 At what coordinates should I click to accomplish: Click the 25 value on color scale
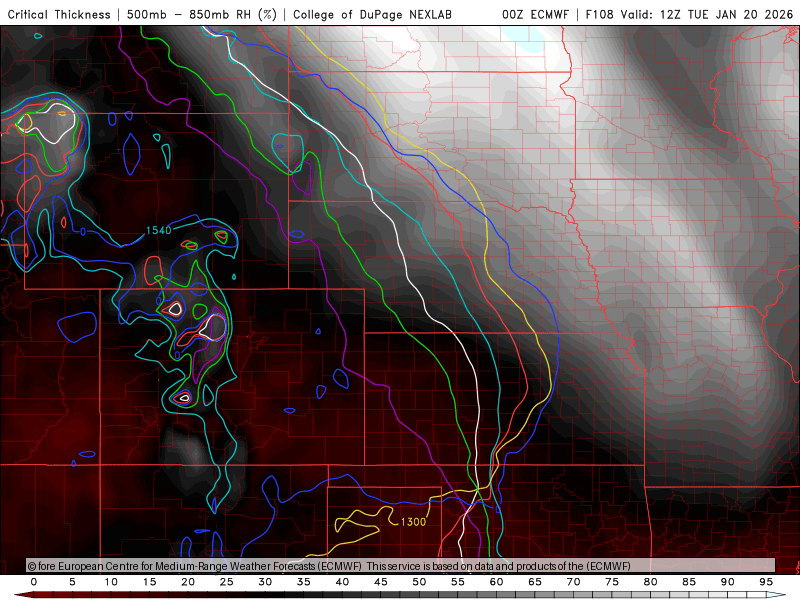(227, 582)
